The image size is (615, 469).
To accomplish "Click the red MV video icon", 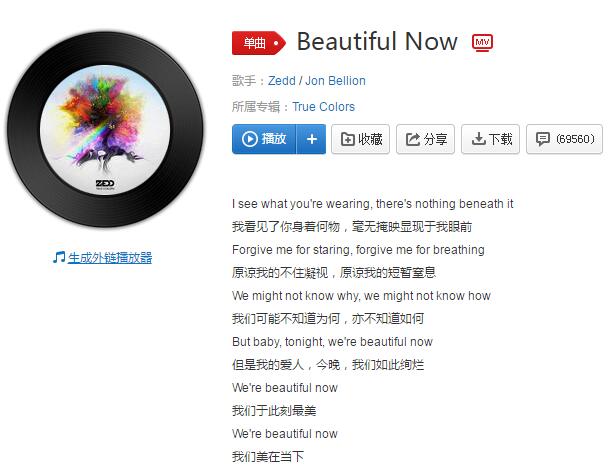I will 482,42.
